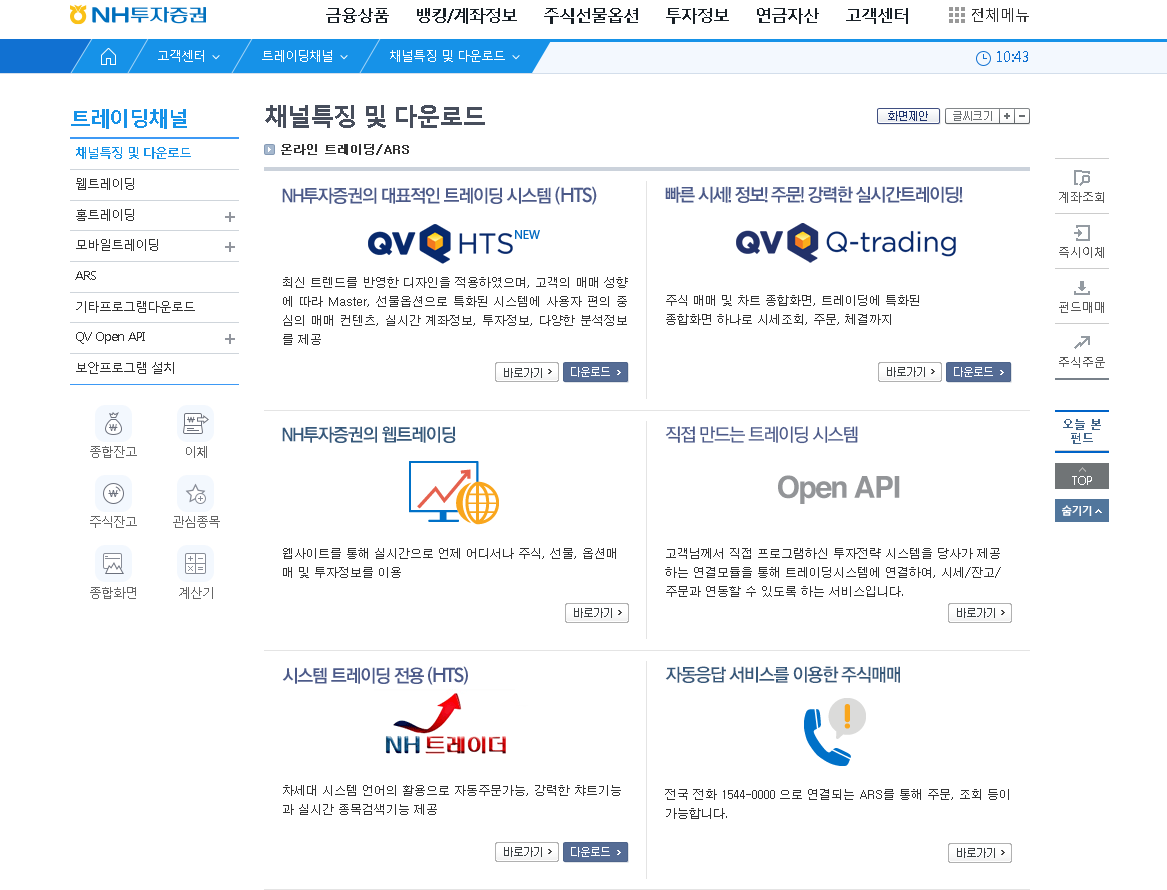Open 즉시이체 quick icon
This screenshot has width=1167, height=890.
coord(1082,233)
